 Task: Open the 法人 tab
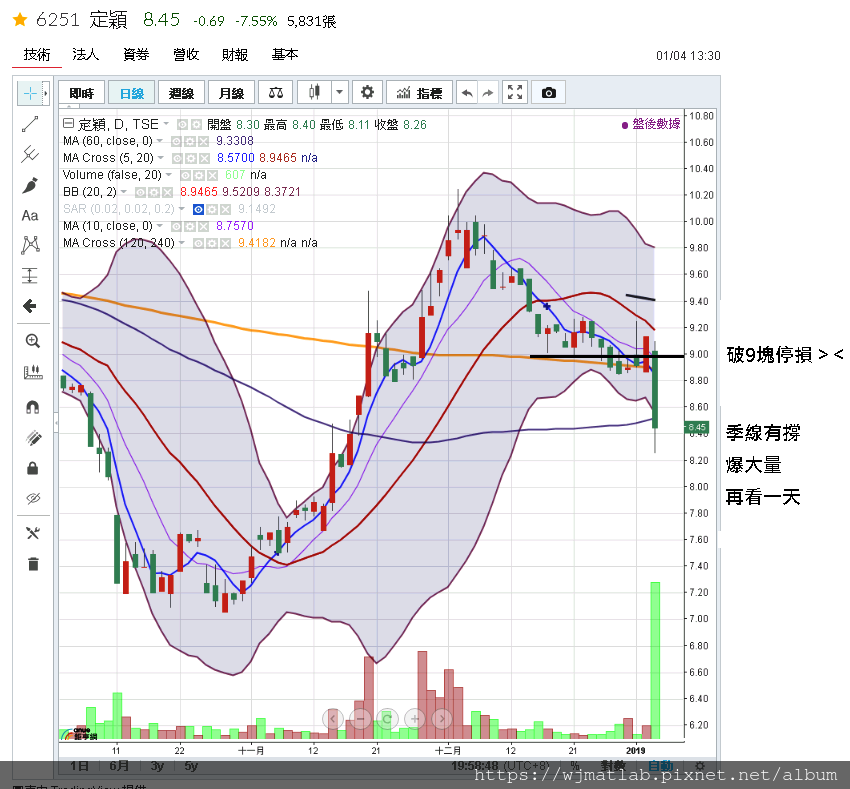(86, 54)
